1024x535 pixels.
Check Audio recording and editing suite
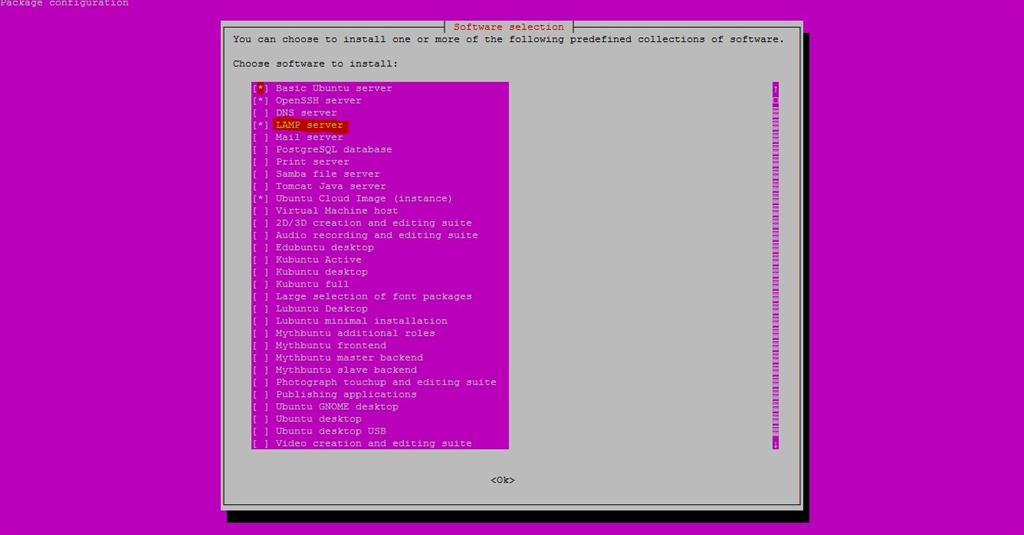point(261,235)
